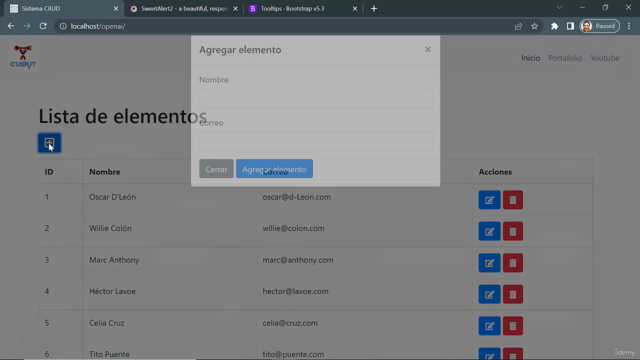Edit Willie Colón entry

point(489,231)
